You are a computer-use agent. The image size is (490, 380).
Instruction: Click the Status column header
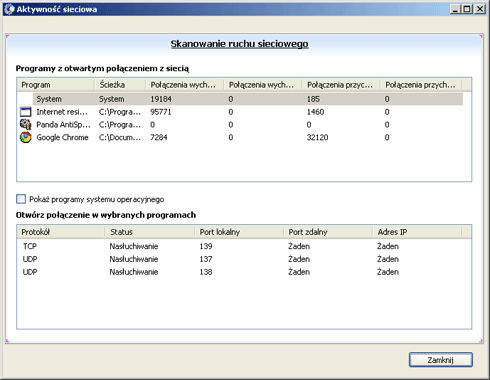[150, 232]
